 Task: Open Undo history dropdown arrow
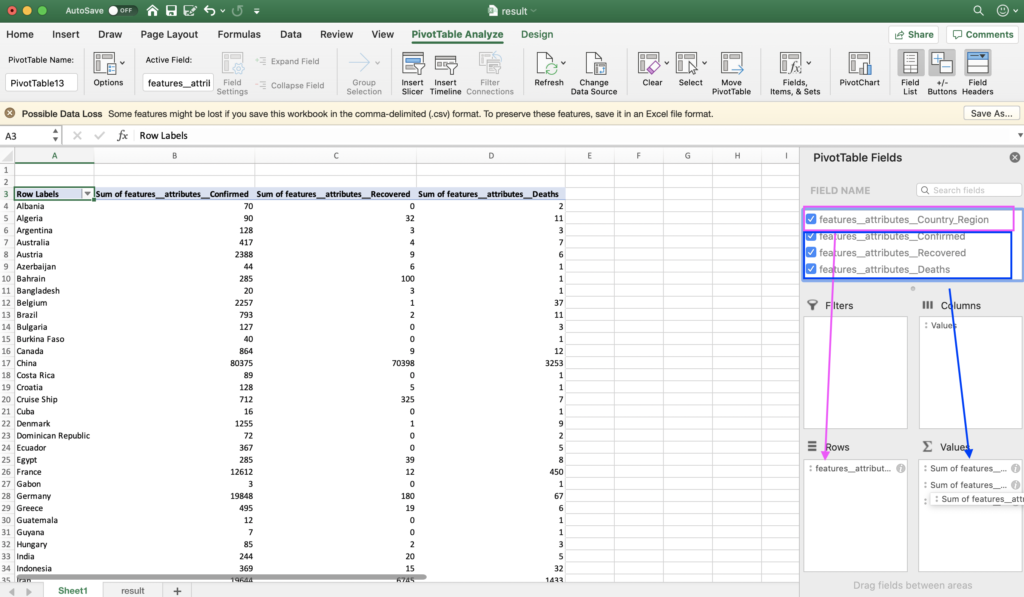223,11
